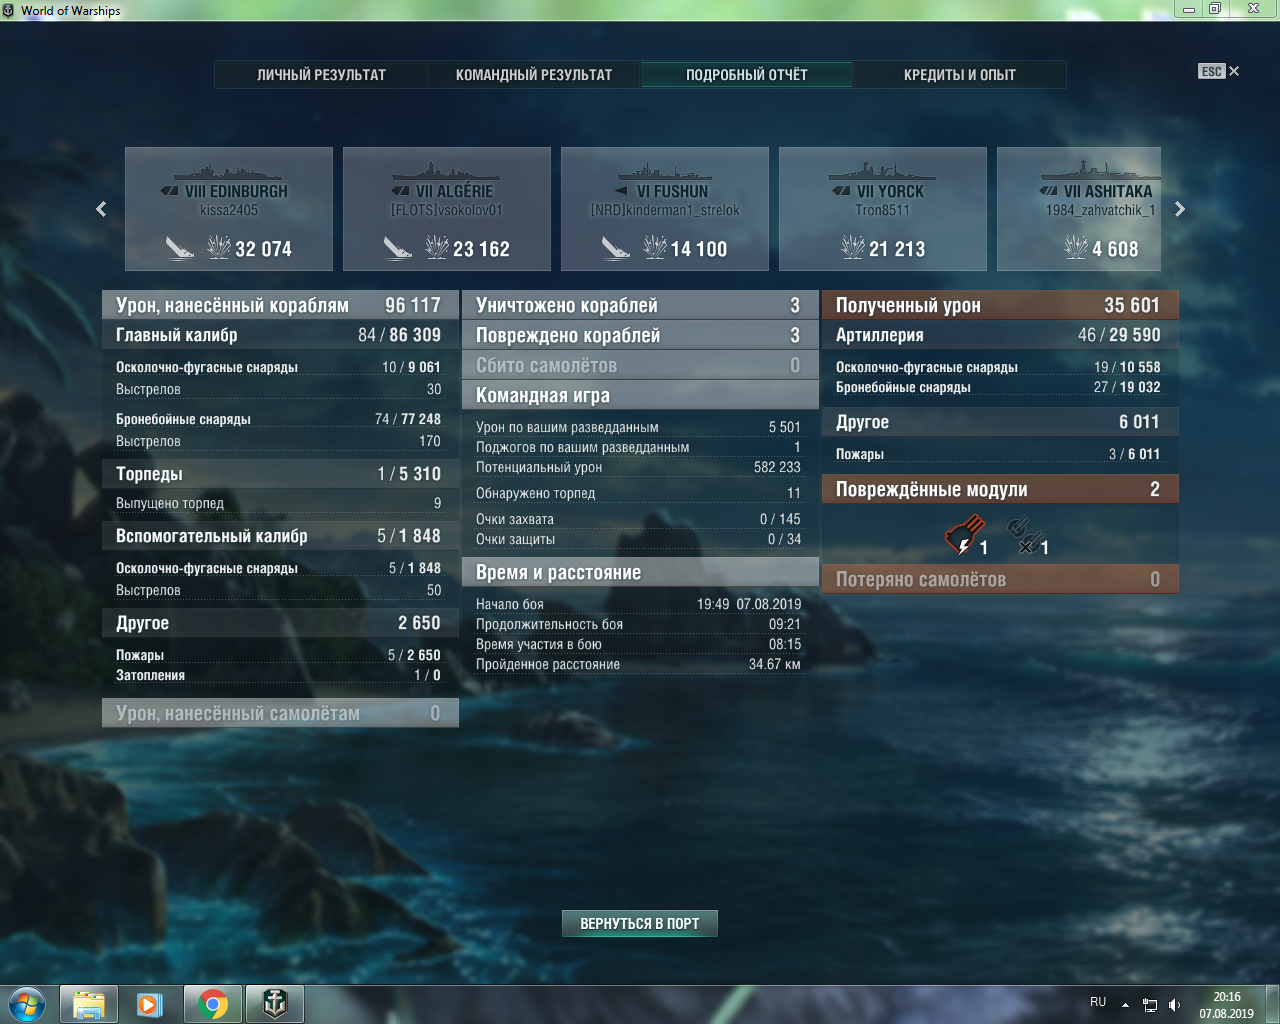Open File Explorer from the taskbar
1280x1024 pixels.
coord(89,1004)
